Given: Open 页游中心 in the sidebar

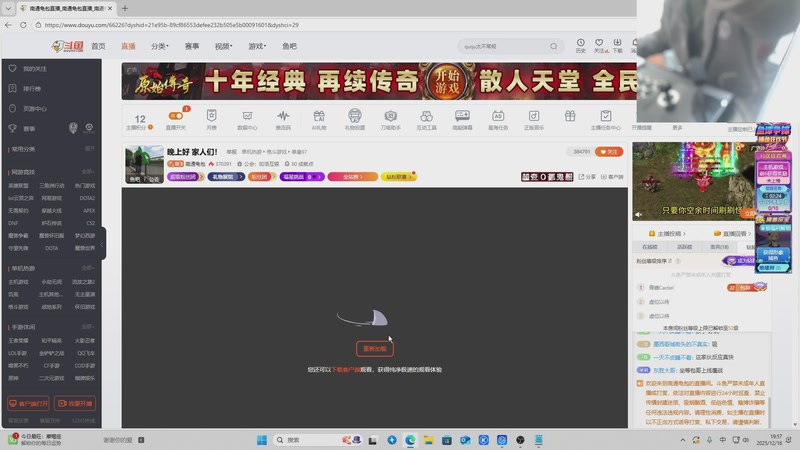Looking at the screenshot, I should click(35, 109).
